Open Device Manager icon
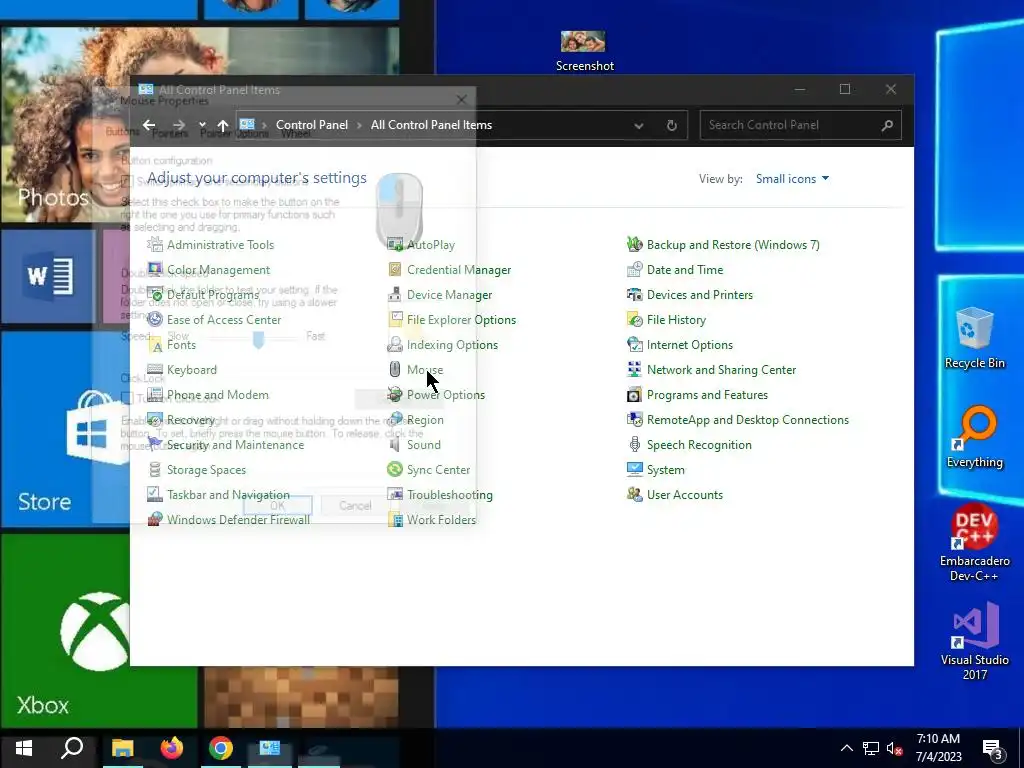The image size is (1024, 768). pyautogui.click(x=394, y=295)
